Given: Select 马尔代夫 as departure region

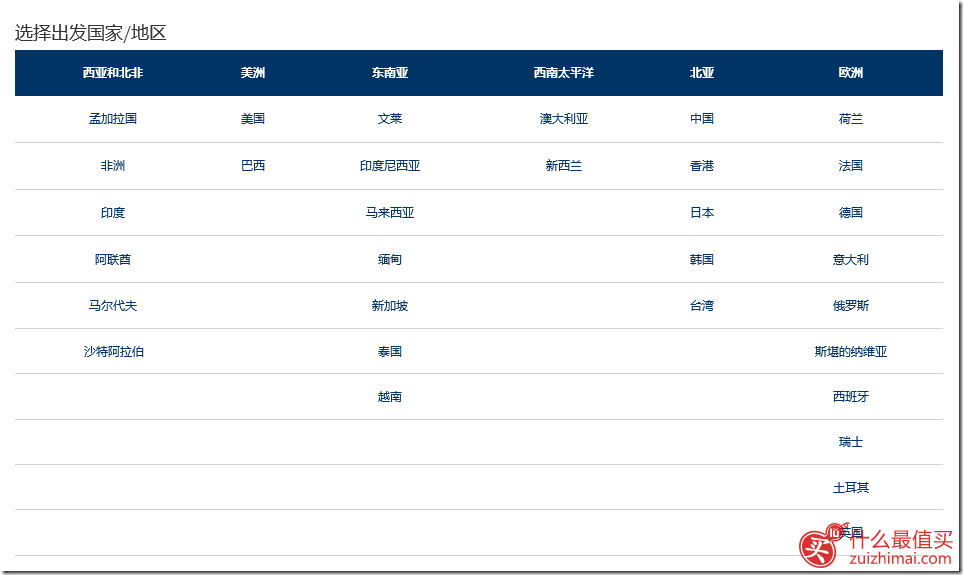Looking at the screenshot, I should [113, 305].
